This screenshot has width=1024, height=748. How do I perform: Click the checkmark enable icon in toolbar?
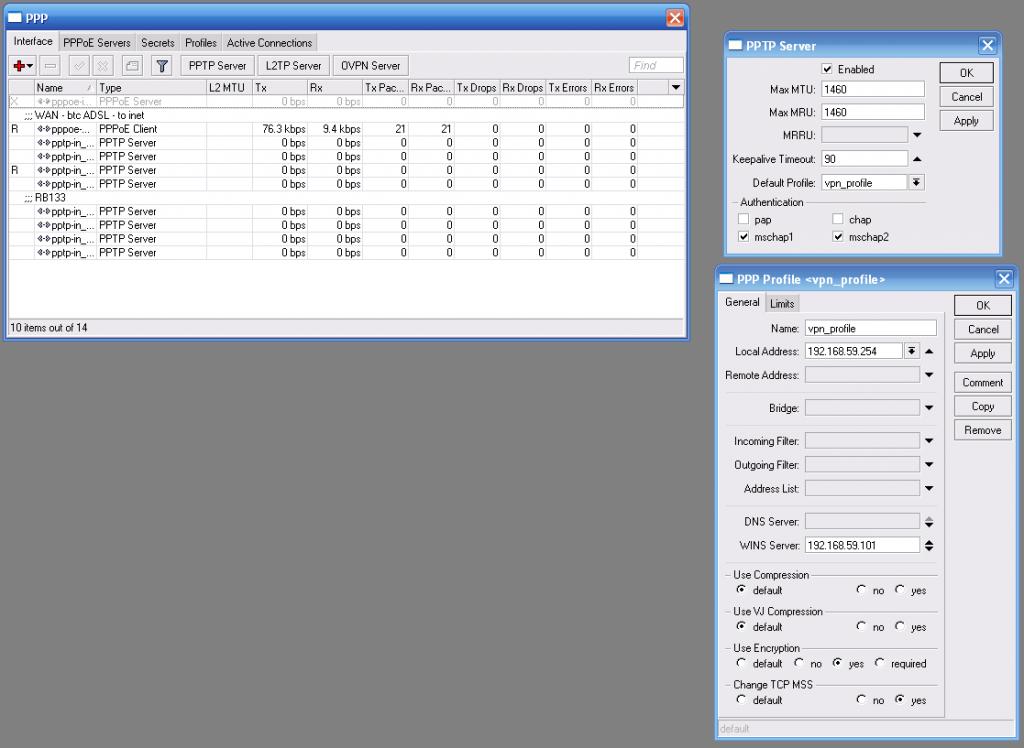point(79,66)
